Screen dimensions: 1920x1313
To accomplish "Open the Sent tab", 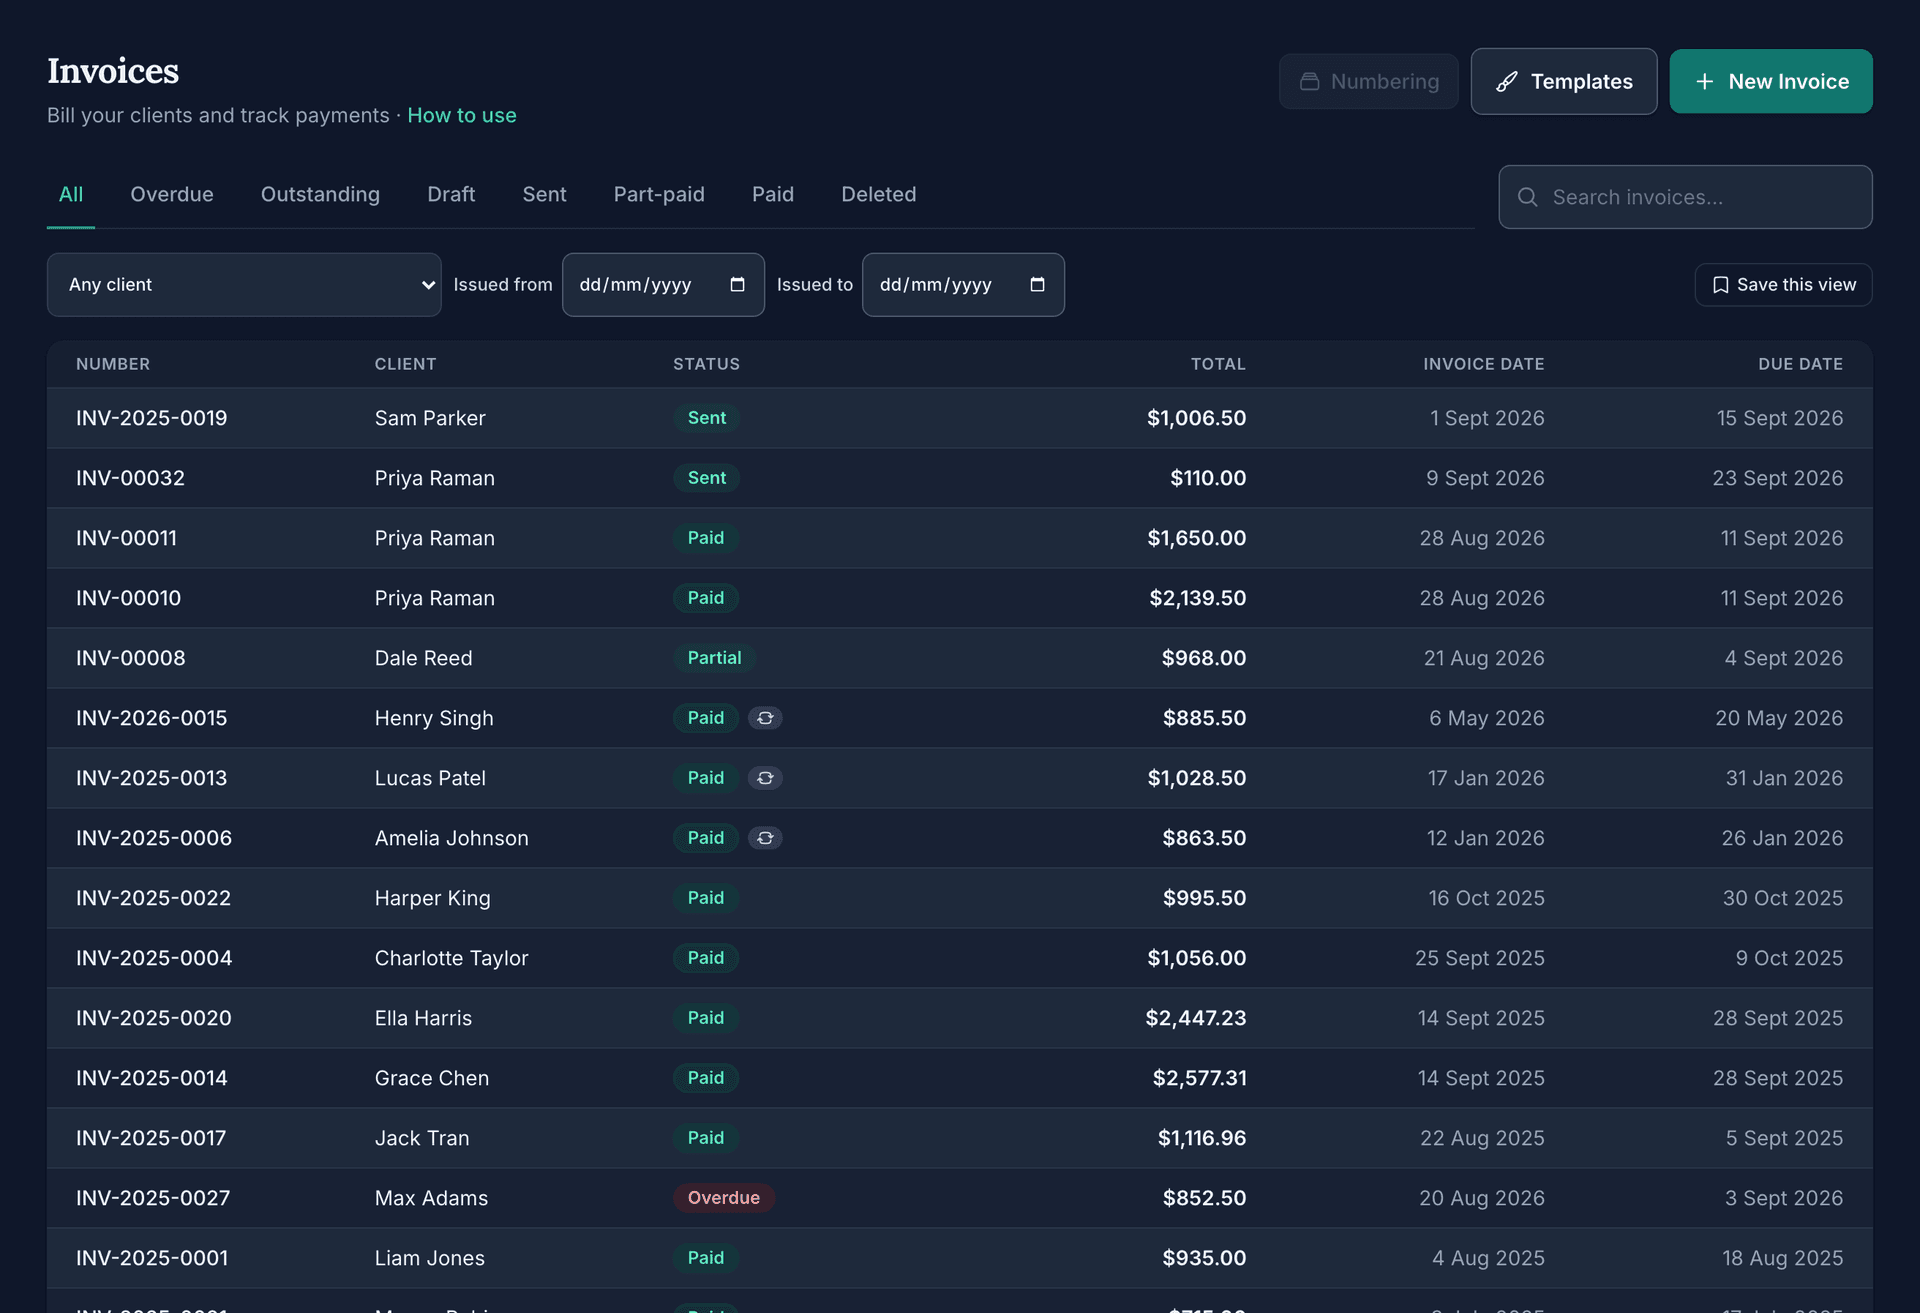I will coord(544,194).
